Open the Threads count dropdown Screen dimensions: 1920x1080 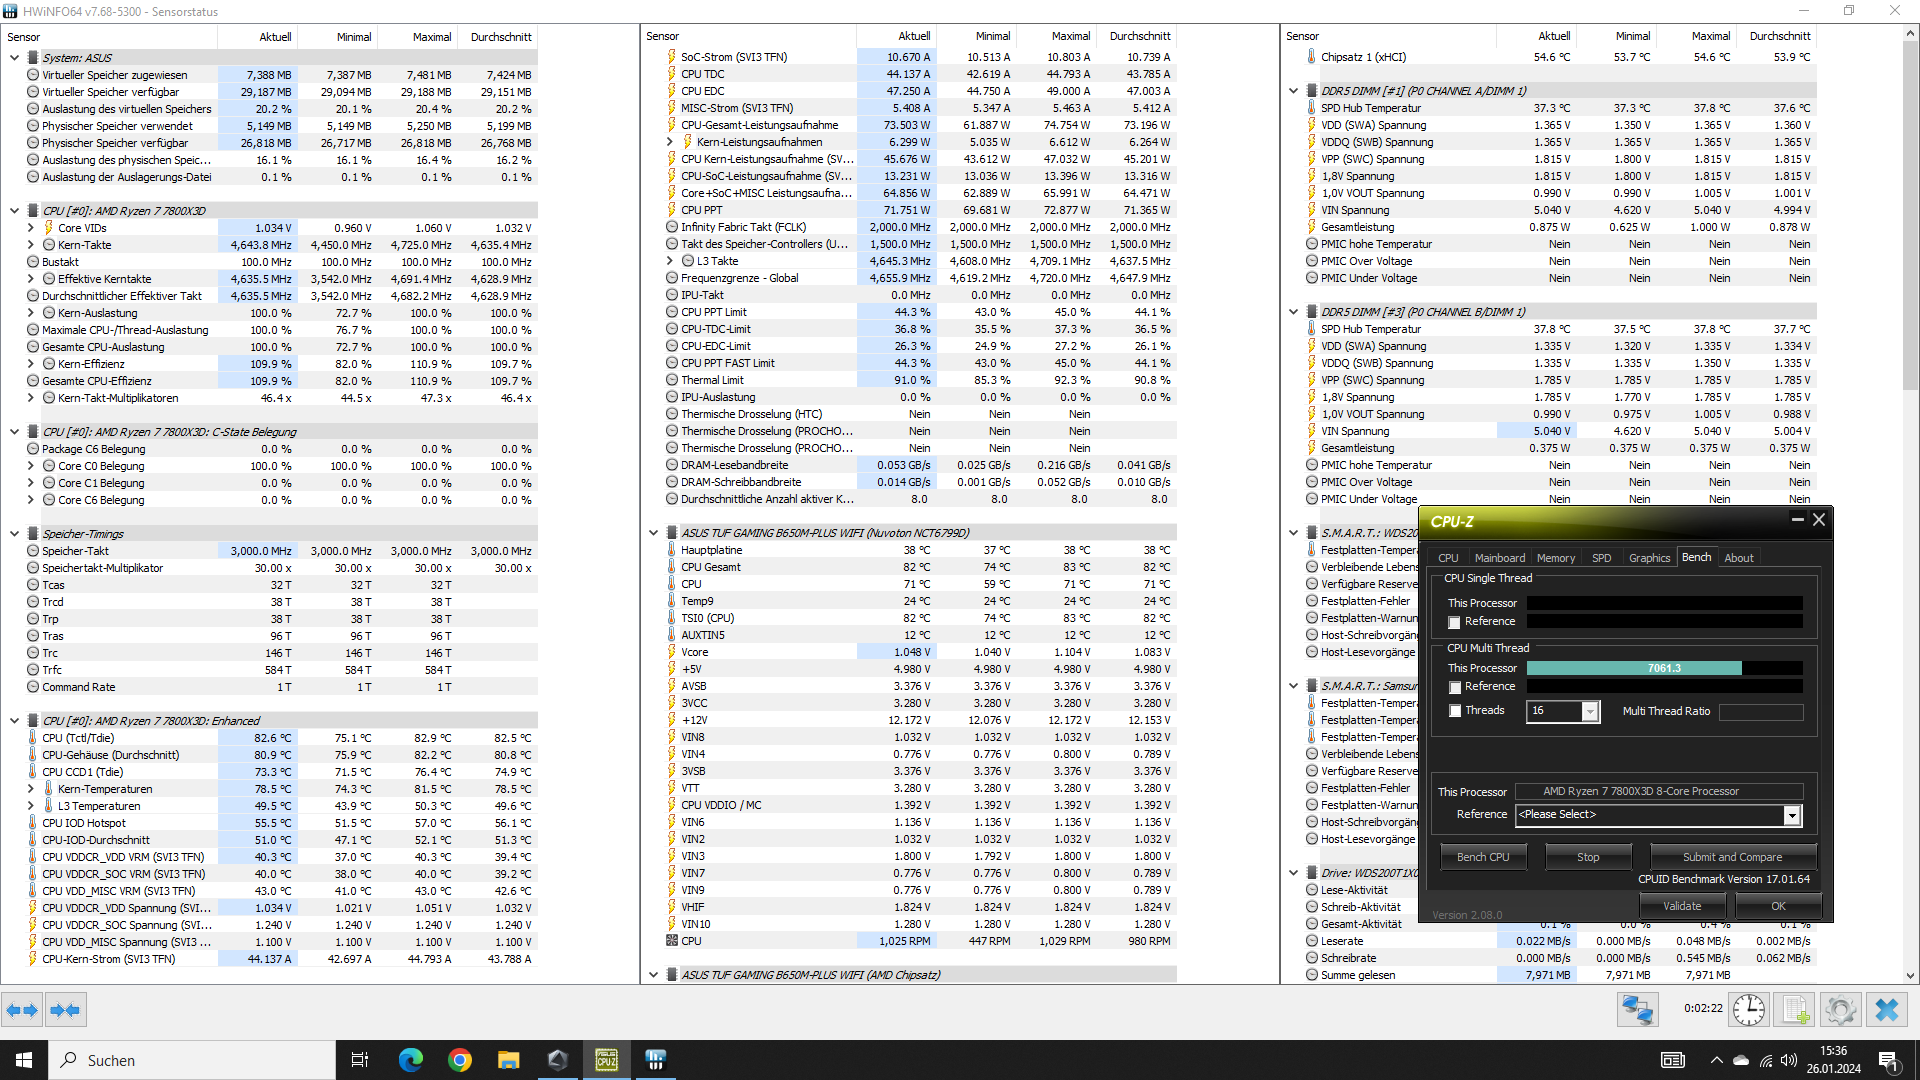pyautogui.click(x=1589, y=712)
